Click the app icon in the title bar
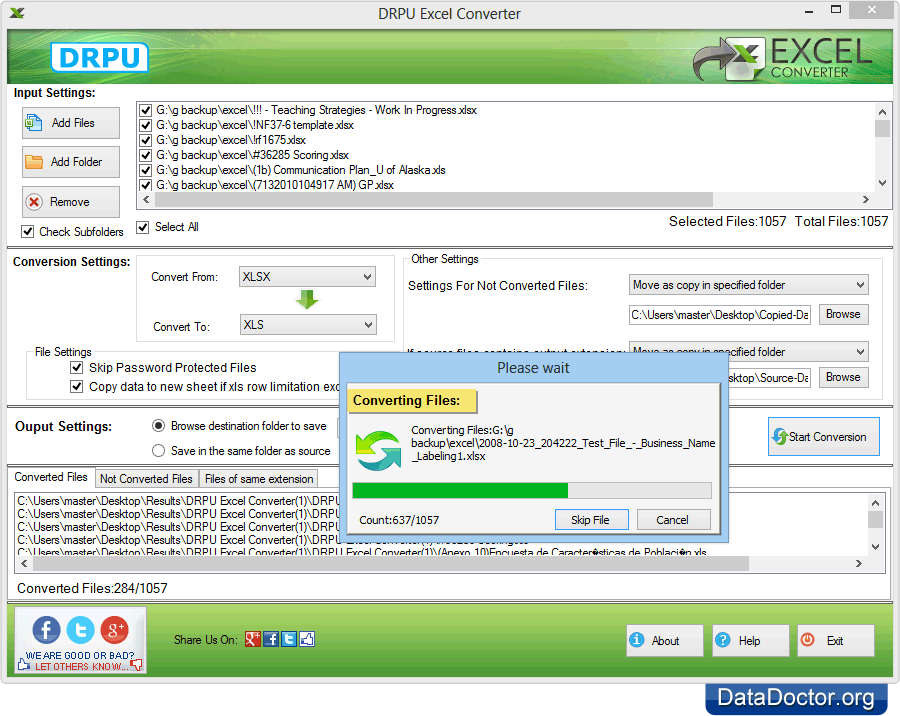Screen dimensions: 900x716 coord(17,13)
